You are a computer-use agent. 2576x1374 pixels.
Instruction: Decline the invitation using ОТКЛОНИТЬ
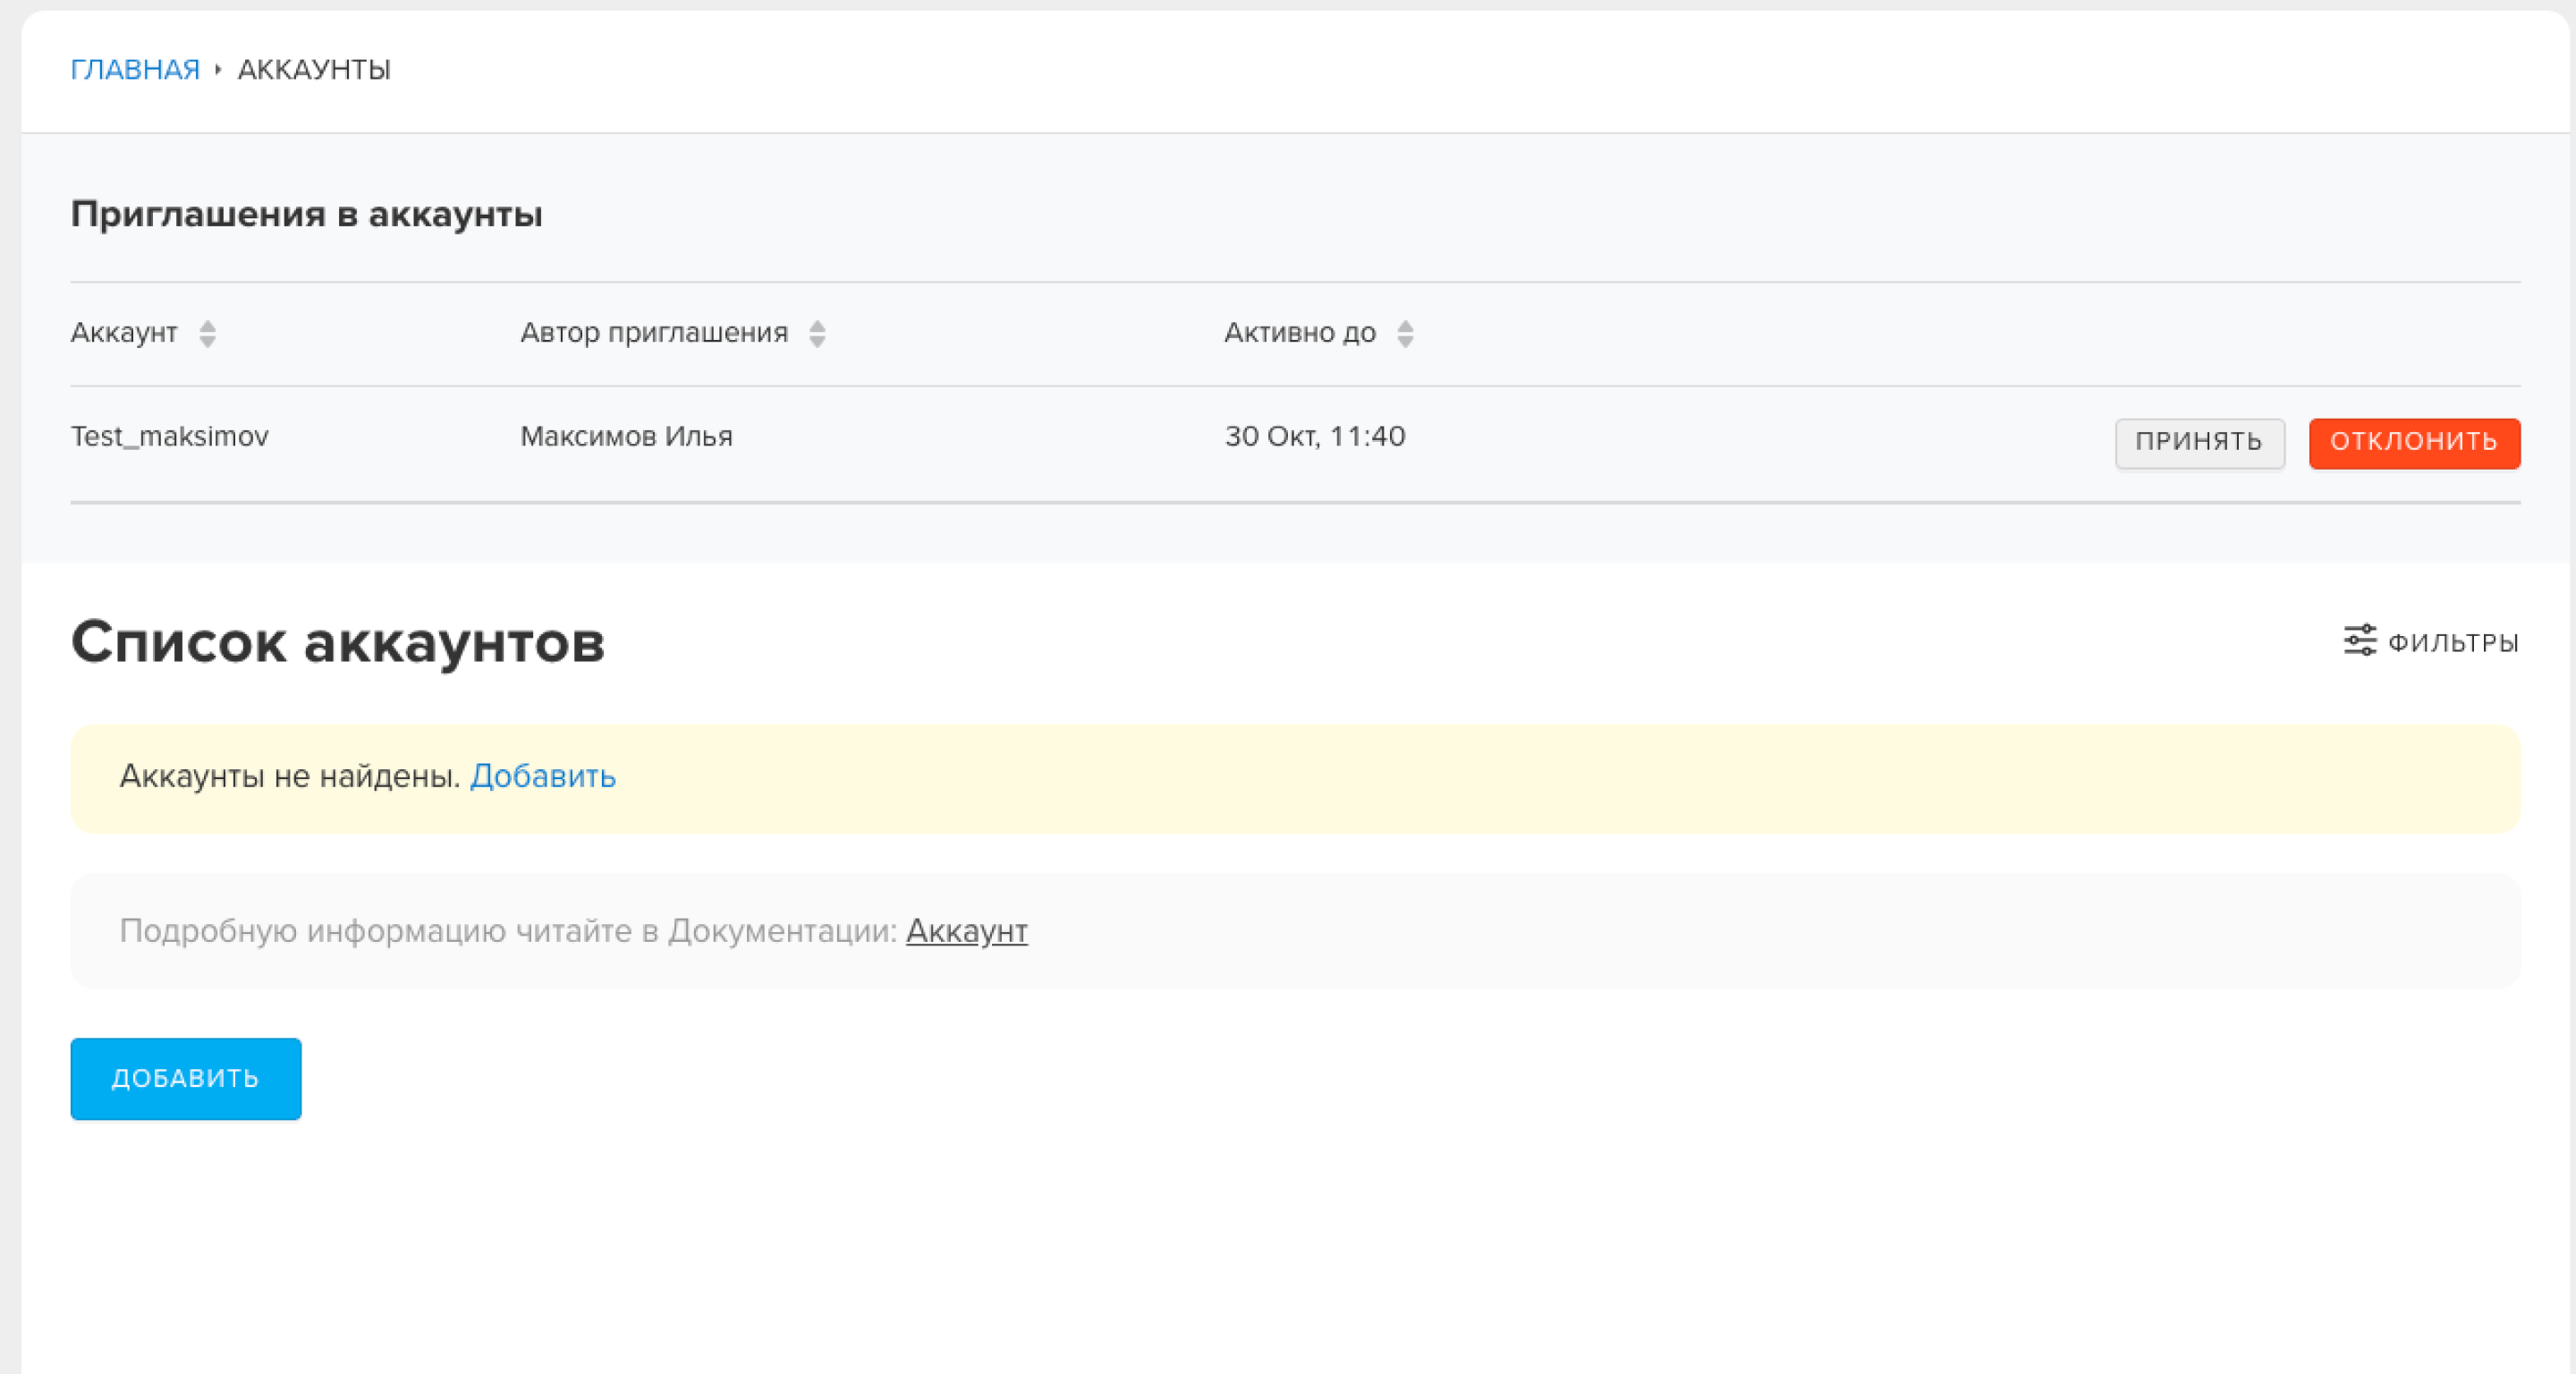pos(2414,442)
